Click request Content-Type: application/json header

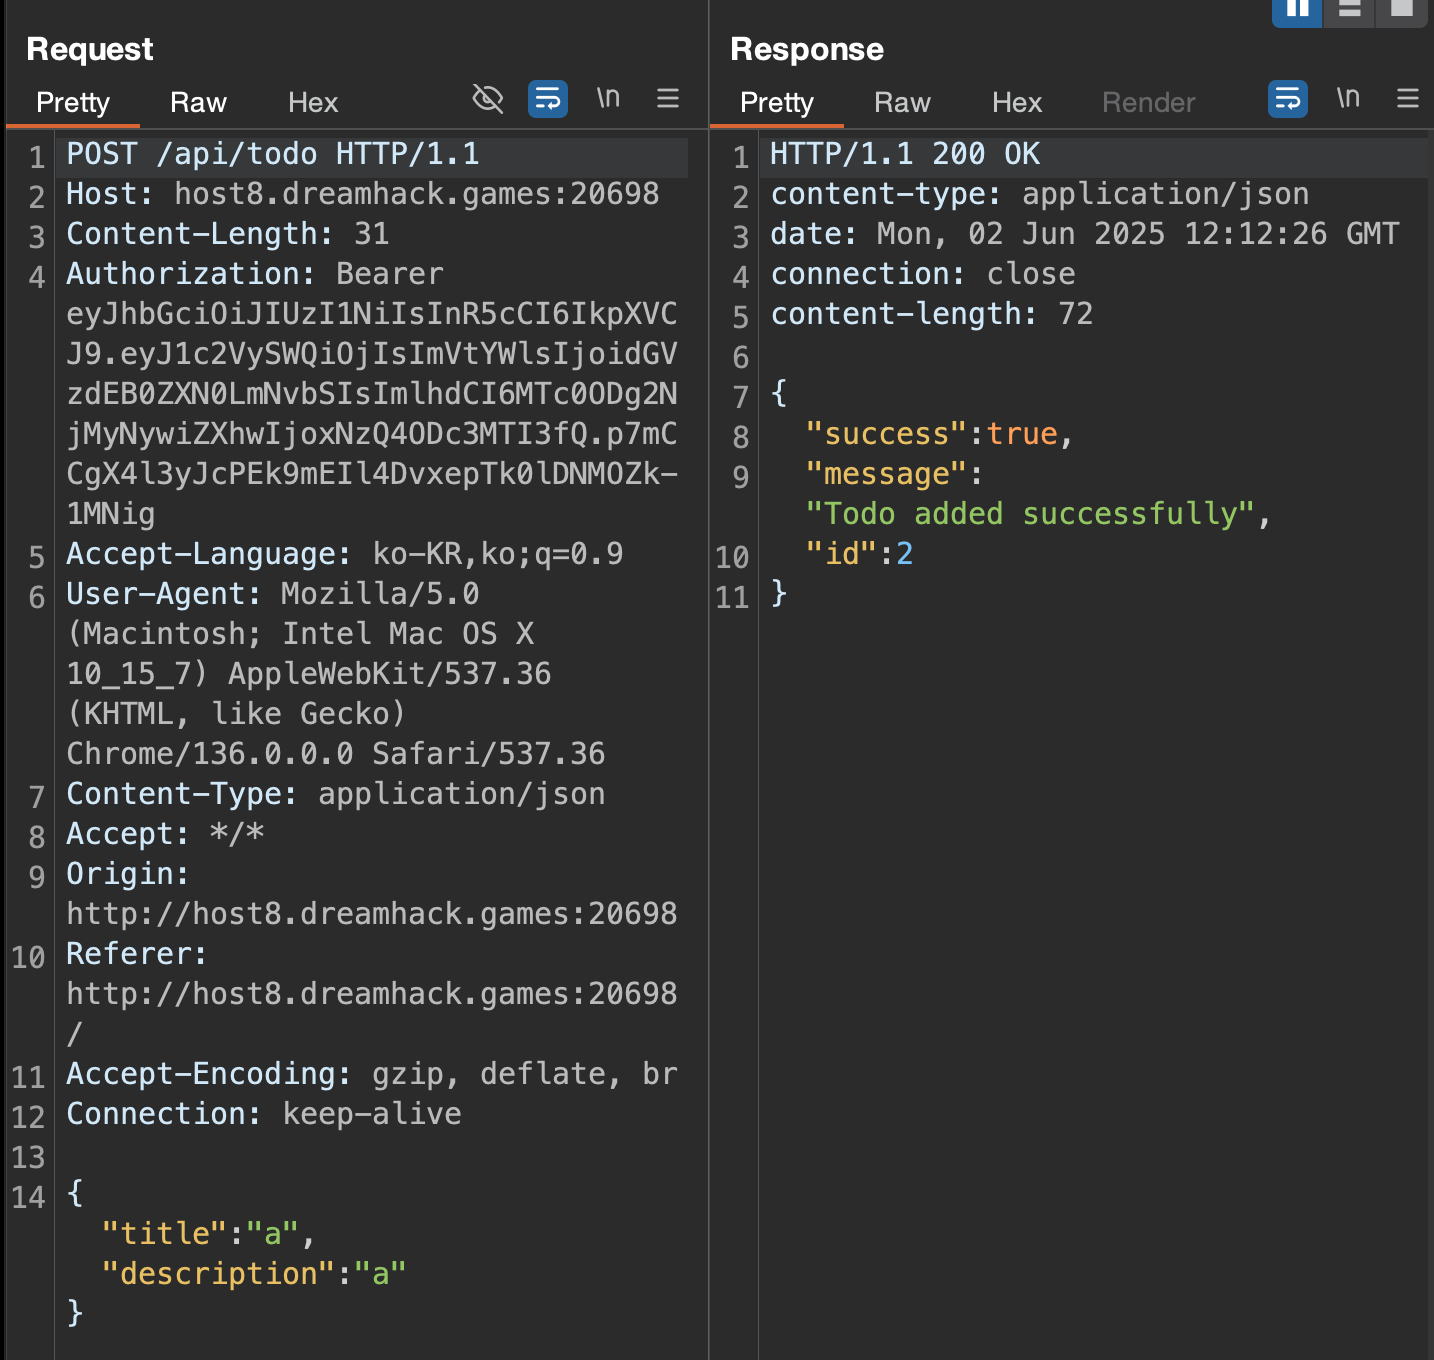(336, 794)
